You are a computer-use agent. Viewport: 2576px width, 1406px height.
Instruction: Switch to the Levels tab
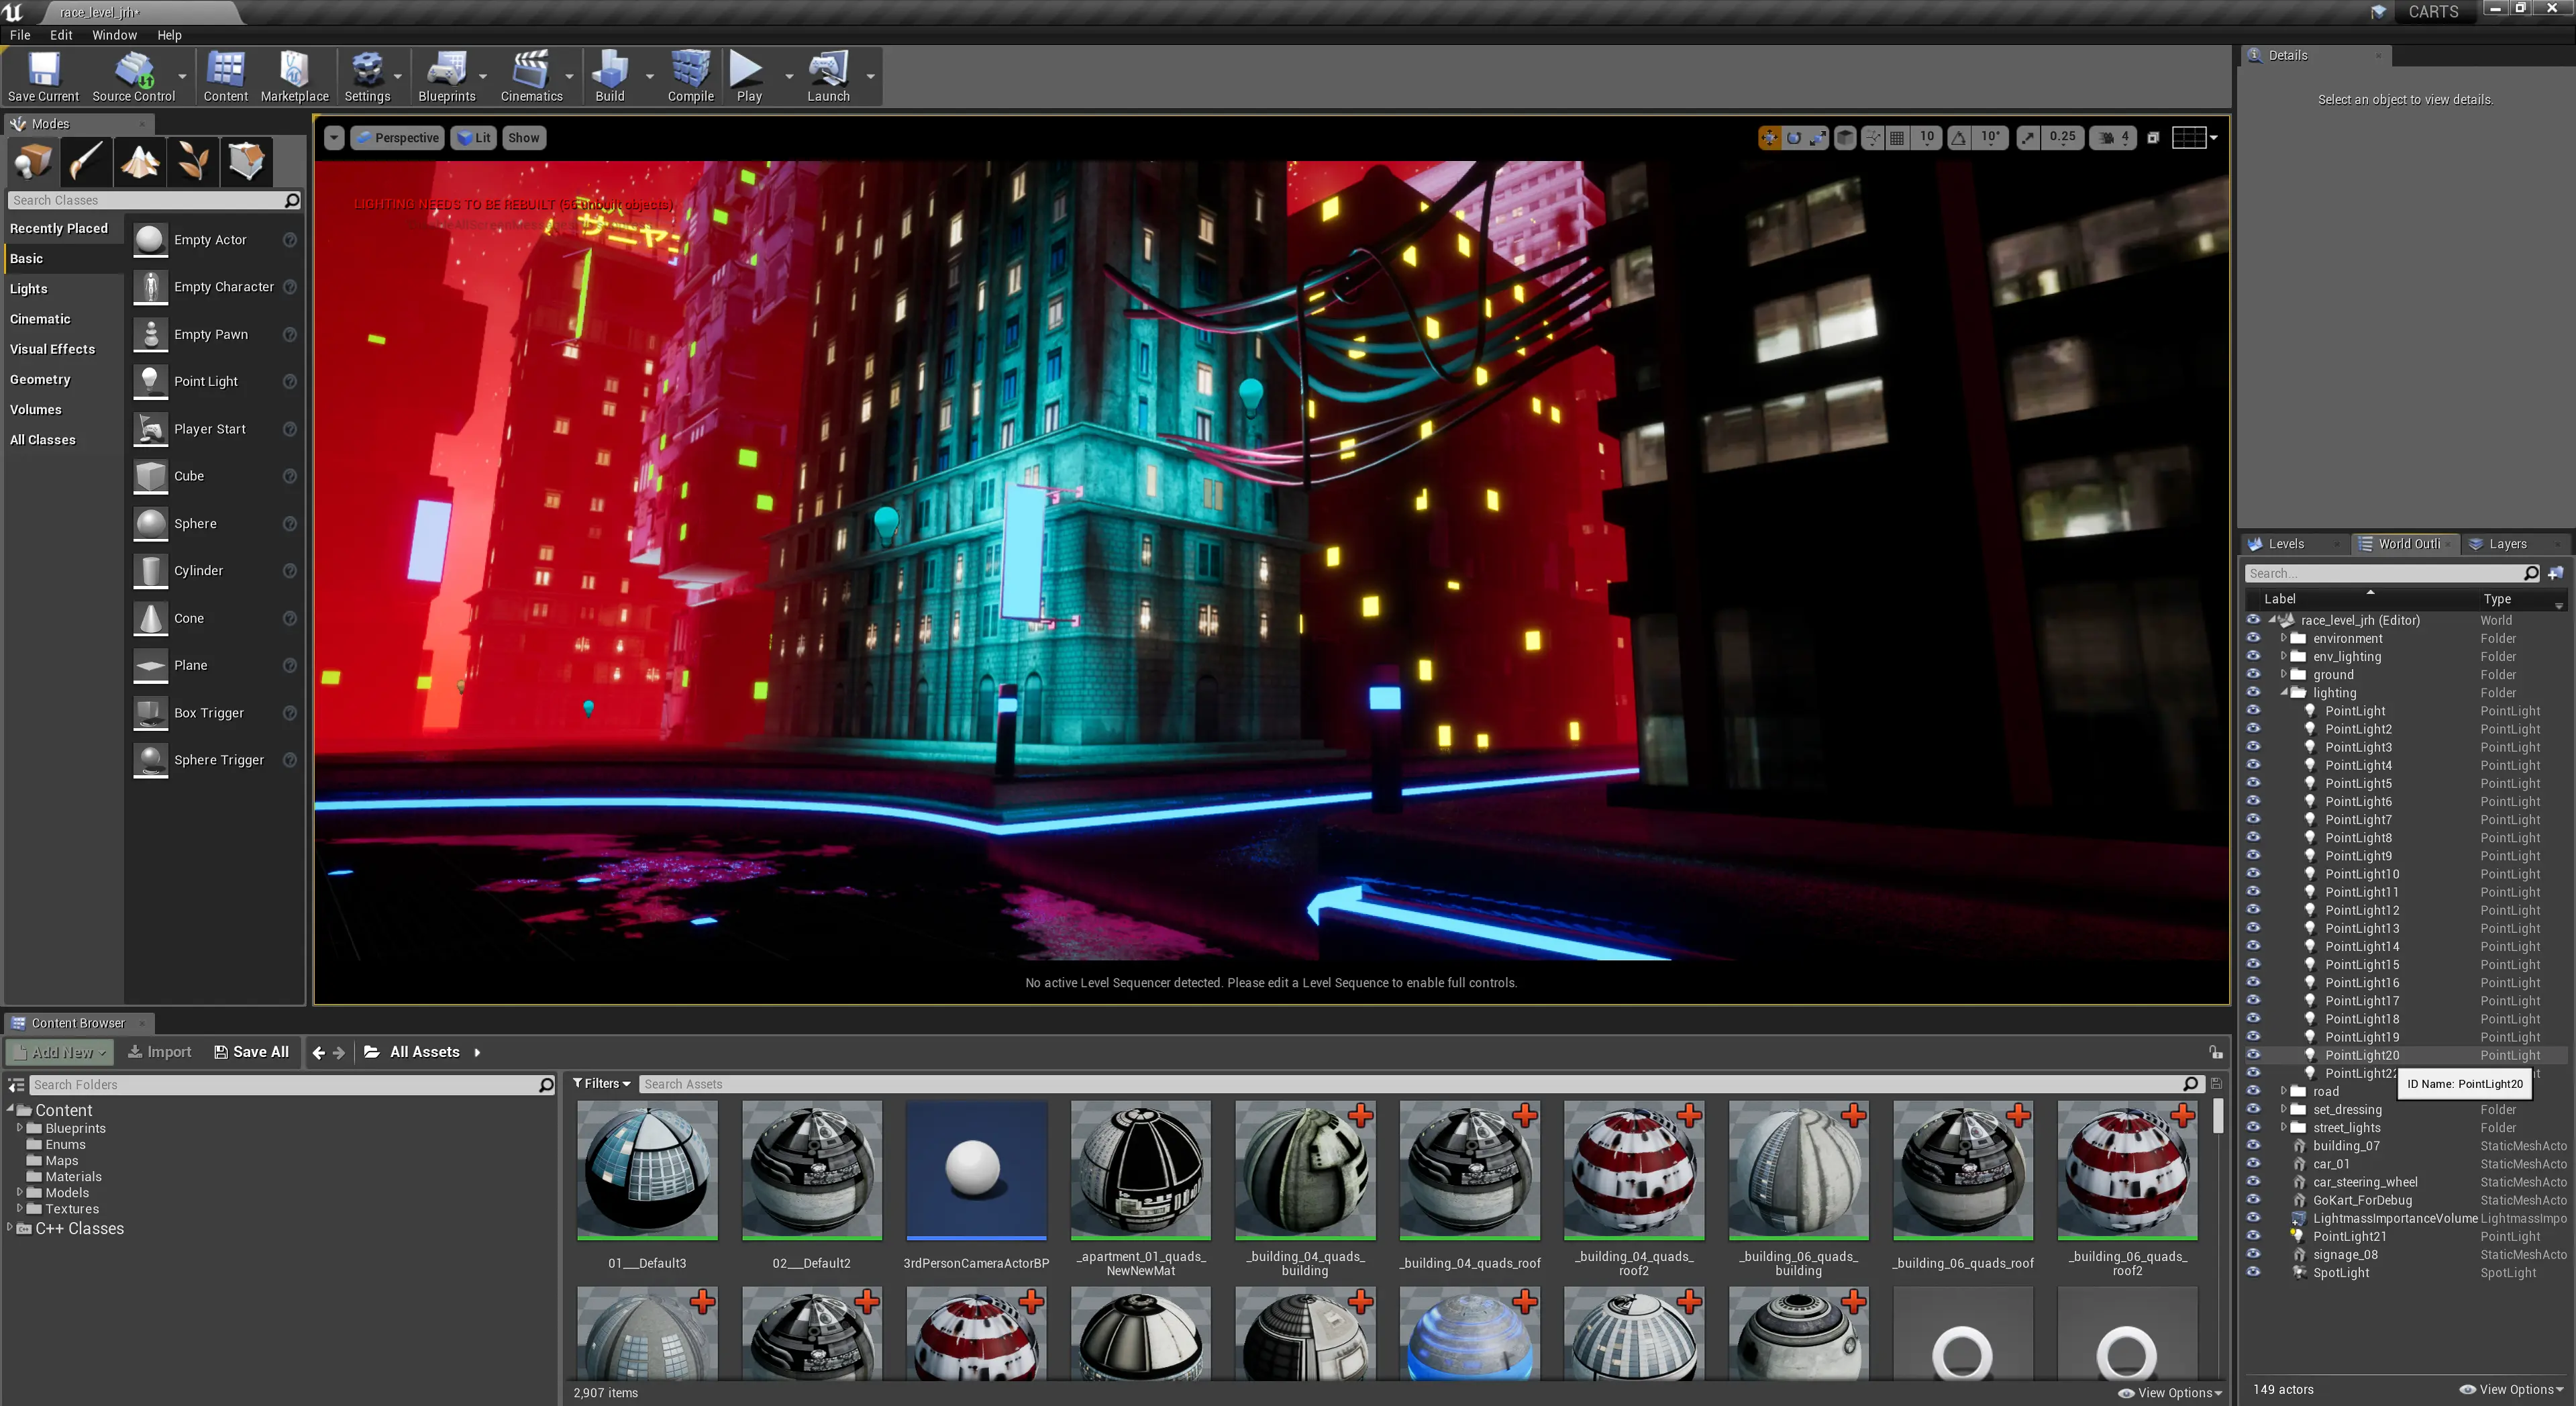(2285, 544)
